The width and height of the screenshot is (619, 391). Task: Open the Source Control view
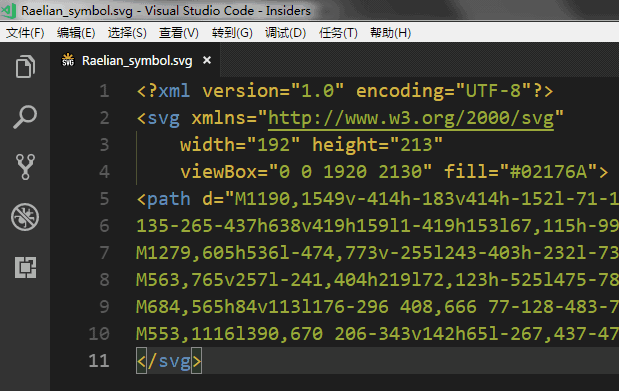(x=25, y=167)
